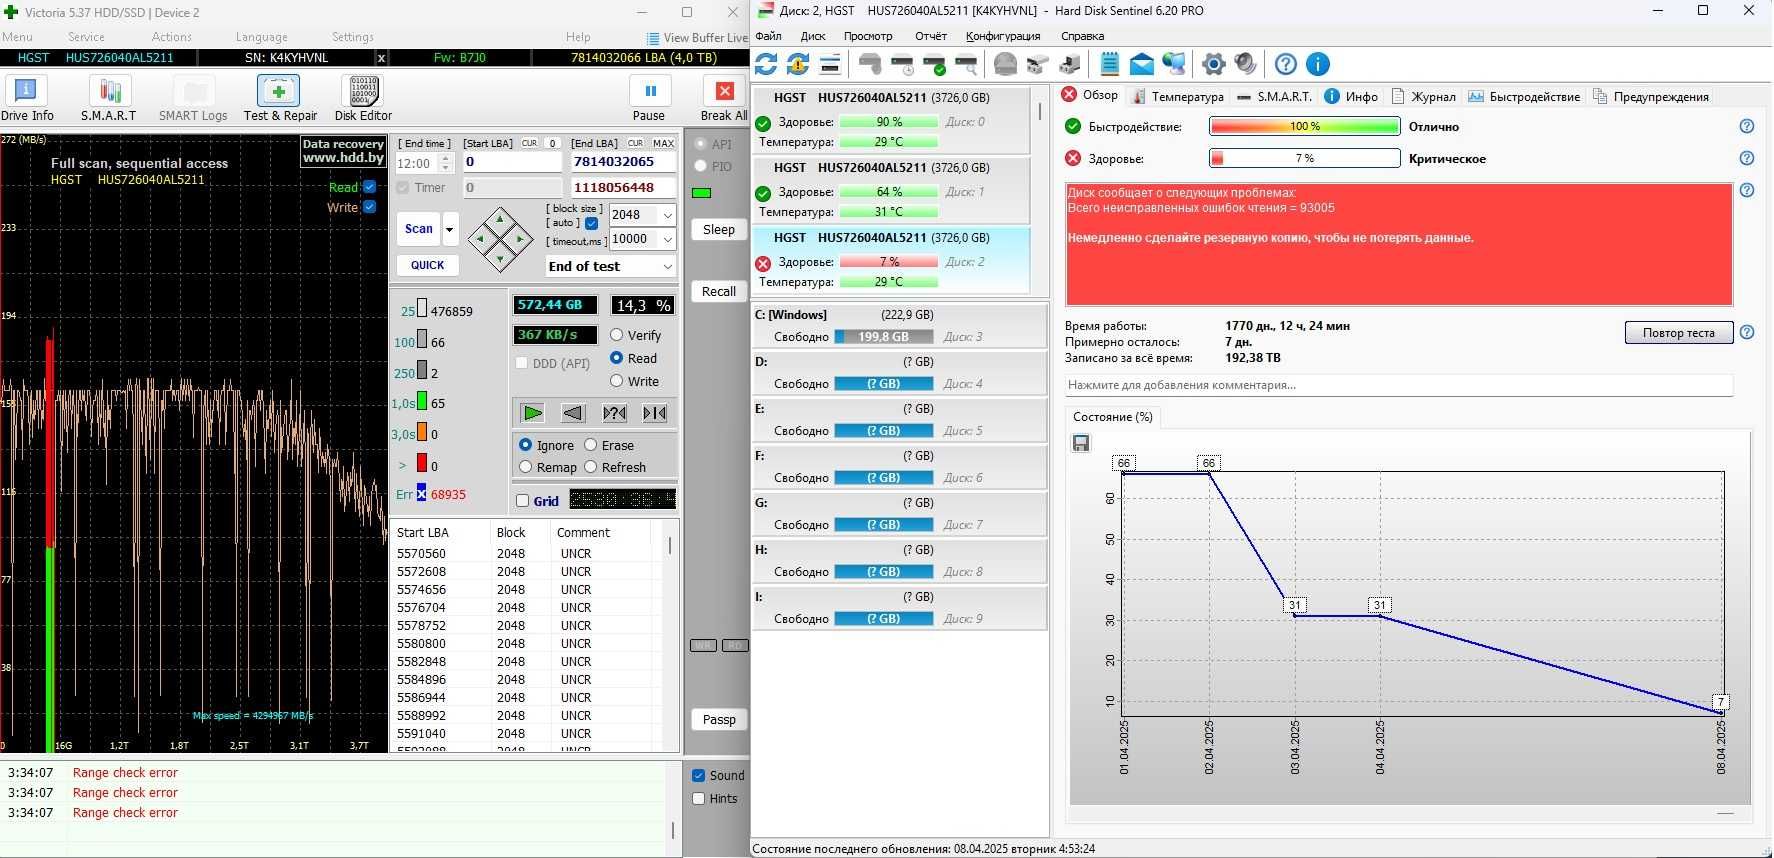
Task: Click the comment field below disk stats
Action: 1398,385
